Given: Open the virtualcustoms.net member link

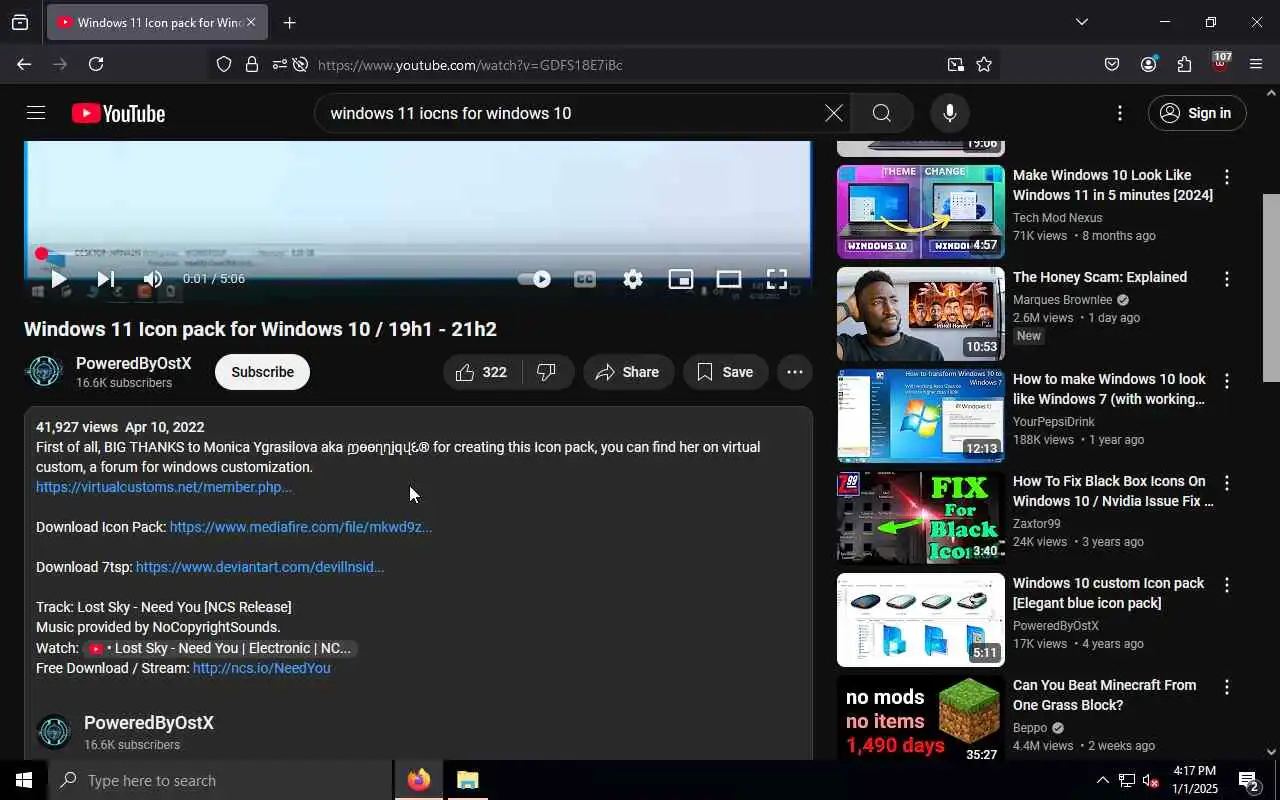Looking at the screenshot, I should pyautogui.click(x=164, y=487).
